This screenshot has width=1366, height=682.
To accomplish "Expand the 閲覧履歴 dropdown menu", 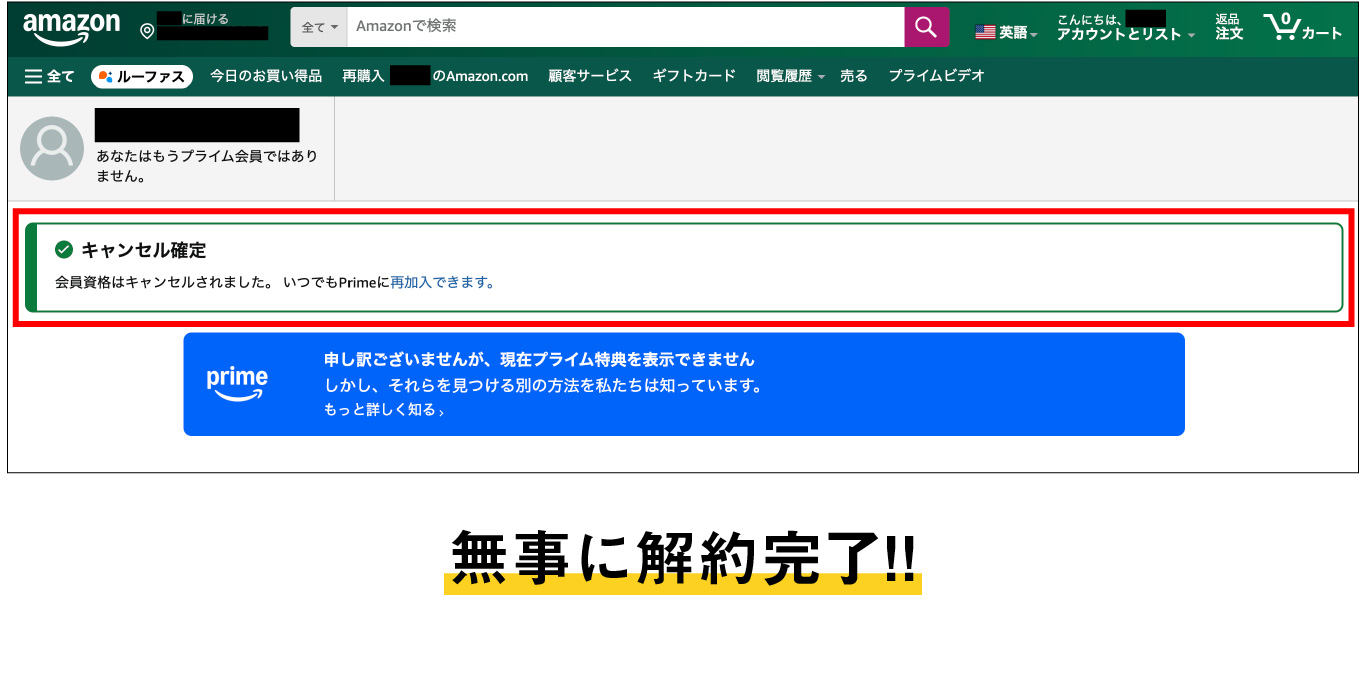I will pyautogui.click(x=790, y=76).
